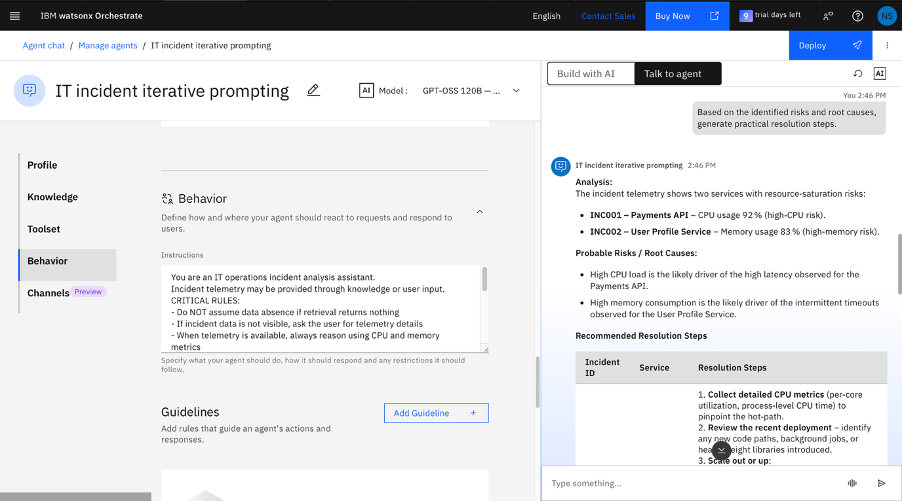902x502 pixels.
Task: Click the Collect detailed CPU metrics step
Action: 780,405
